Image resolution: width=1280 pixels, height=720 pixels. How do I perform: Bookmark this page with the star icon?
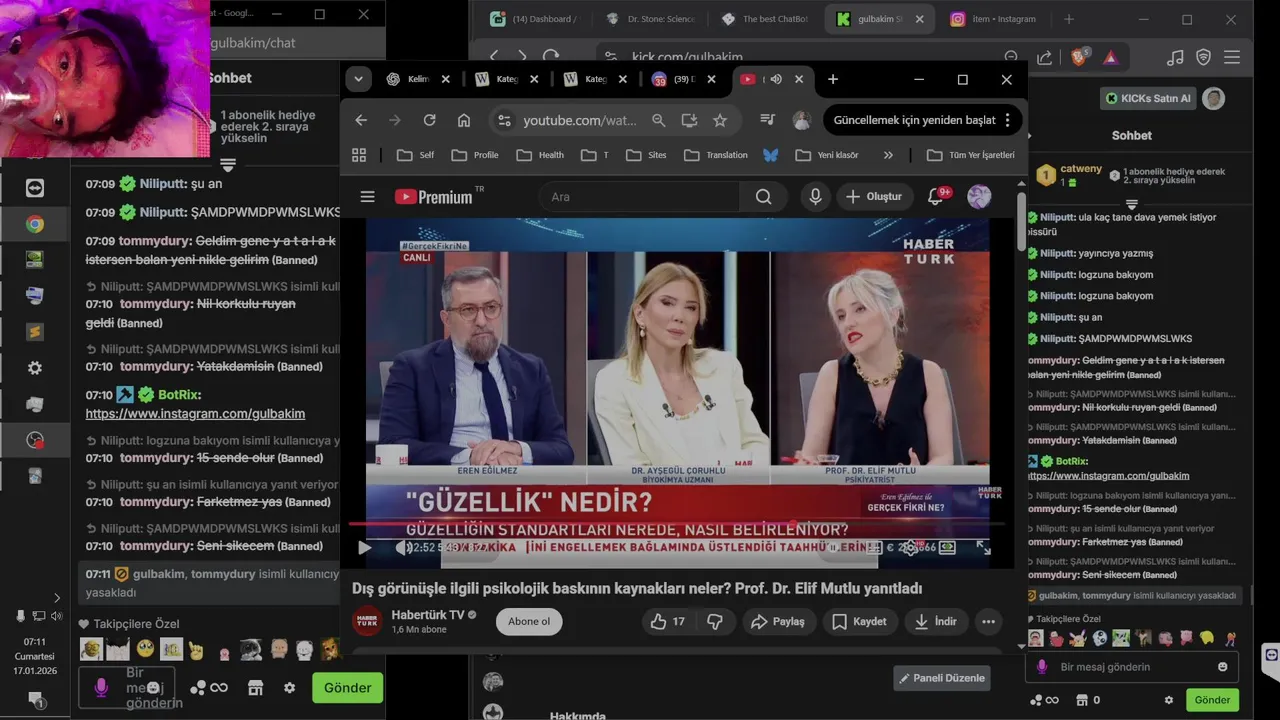click(x=720, y=120)
